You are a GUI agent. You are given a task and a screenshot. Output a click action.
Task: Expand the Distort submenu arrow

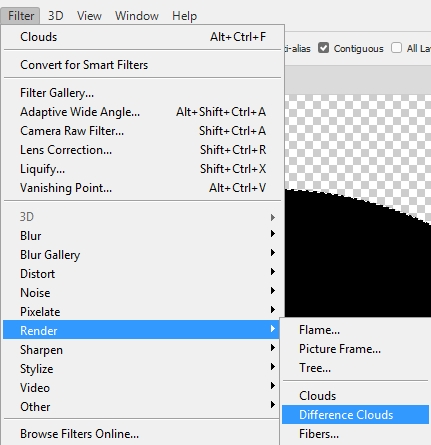(x=273, y=272)
